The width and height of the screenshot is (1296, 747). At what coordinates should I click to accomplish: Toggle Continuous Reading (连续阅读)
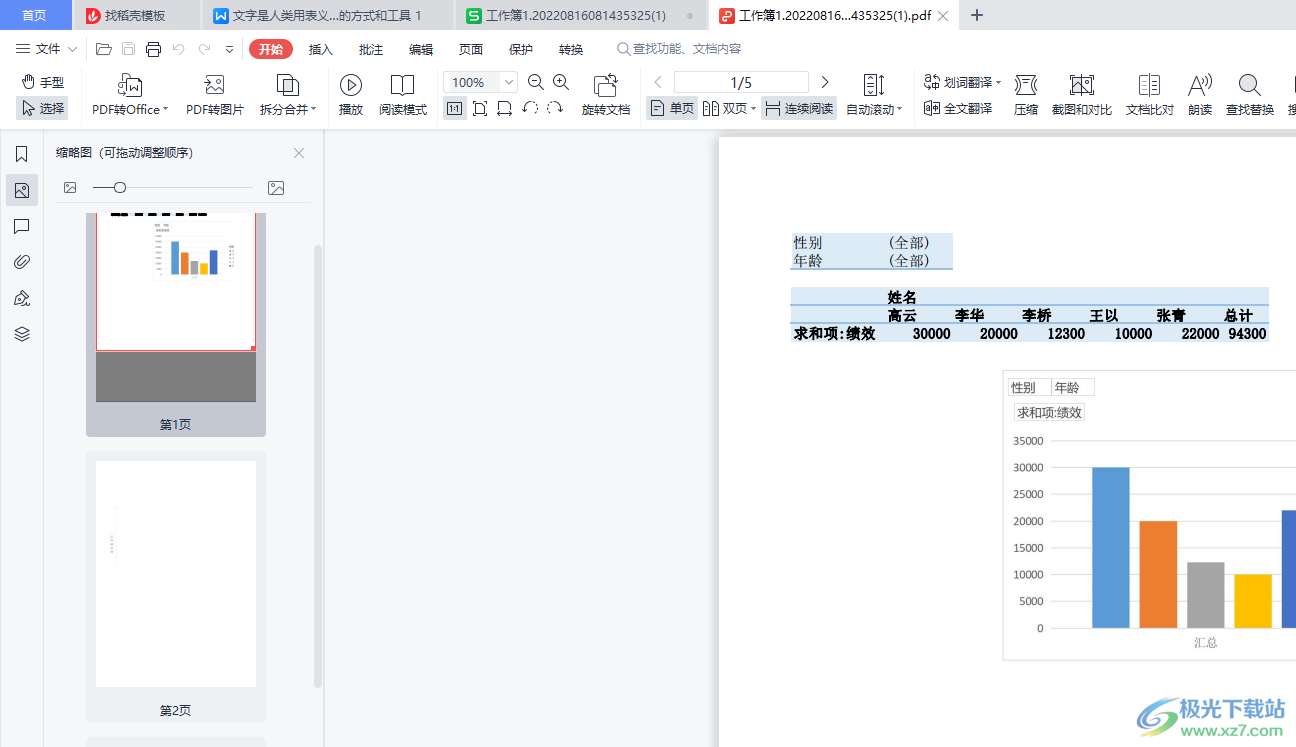[799, 108]
